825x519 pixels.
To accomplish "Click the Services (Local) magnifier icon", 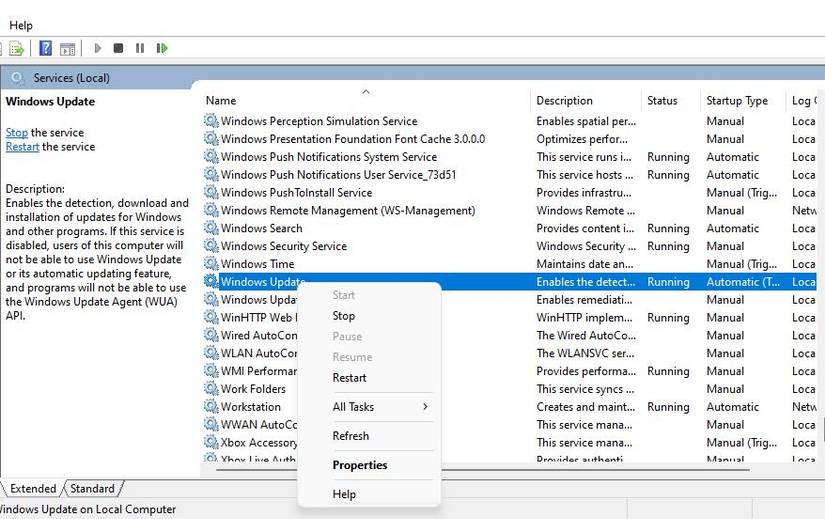I will coord(17,78).
